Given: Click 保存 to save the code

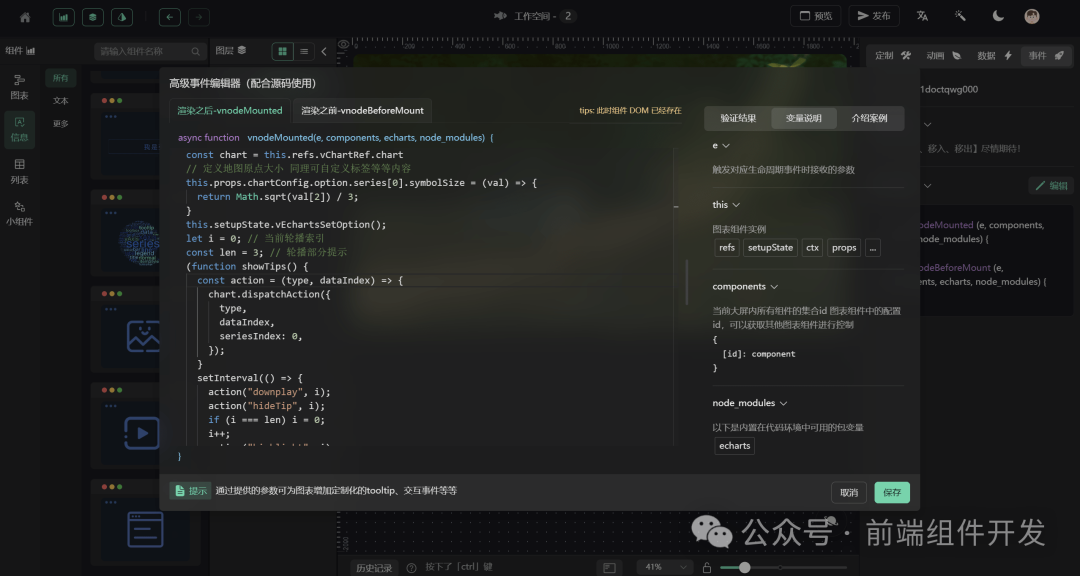Looking at the screenshot, I should 892,493.
